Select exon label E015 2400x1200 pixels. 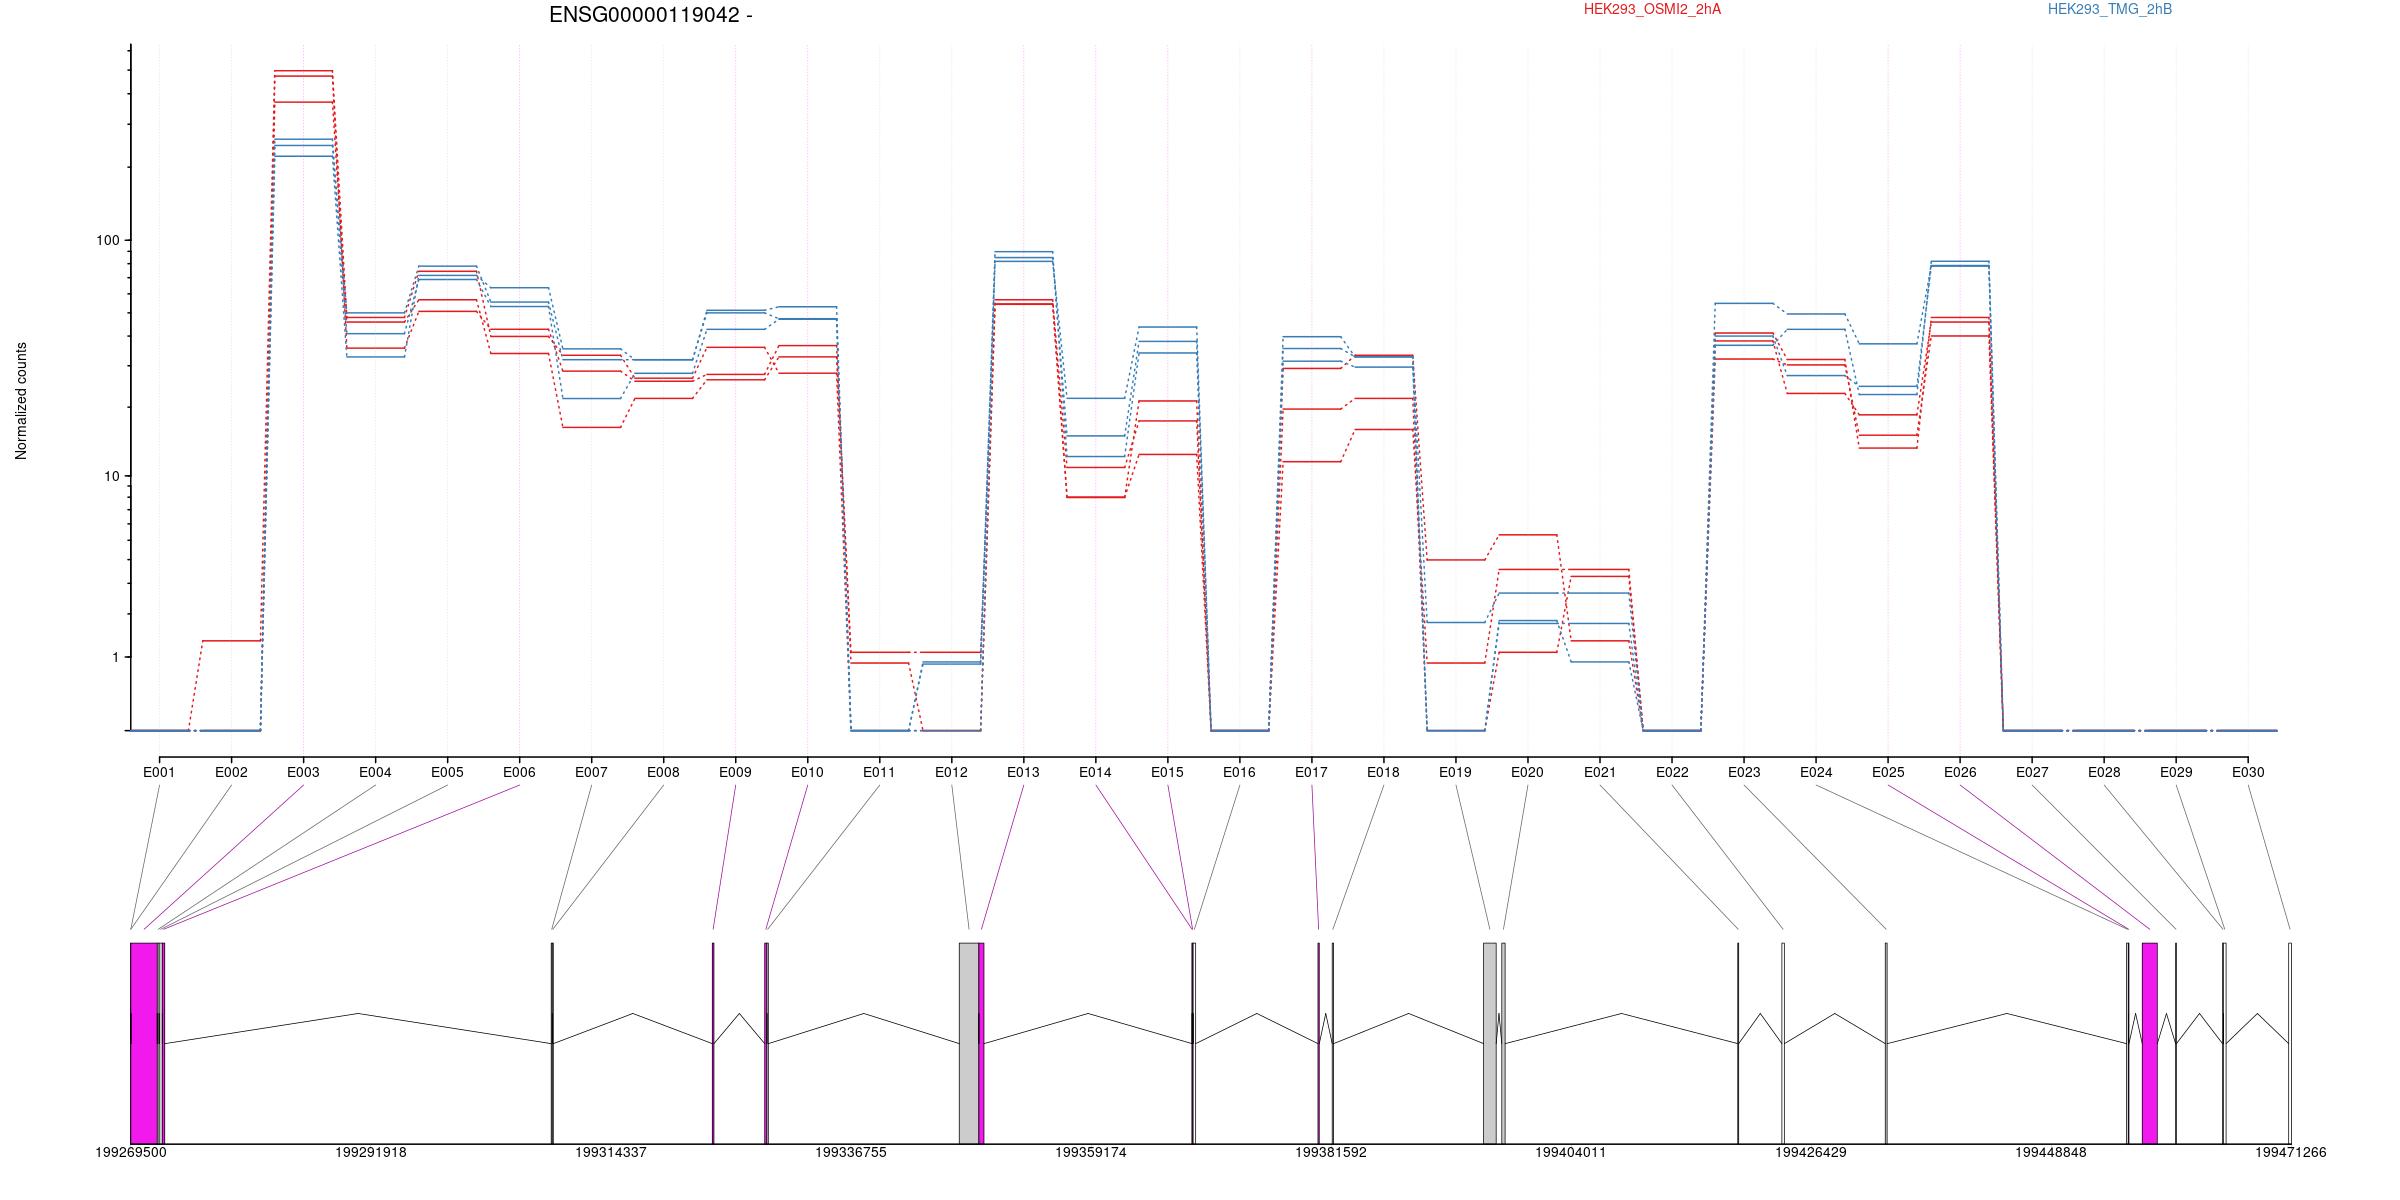point(1167,772)
